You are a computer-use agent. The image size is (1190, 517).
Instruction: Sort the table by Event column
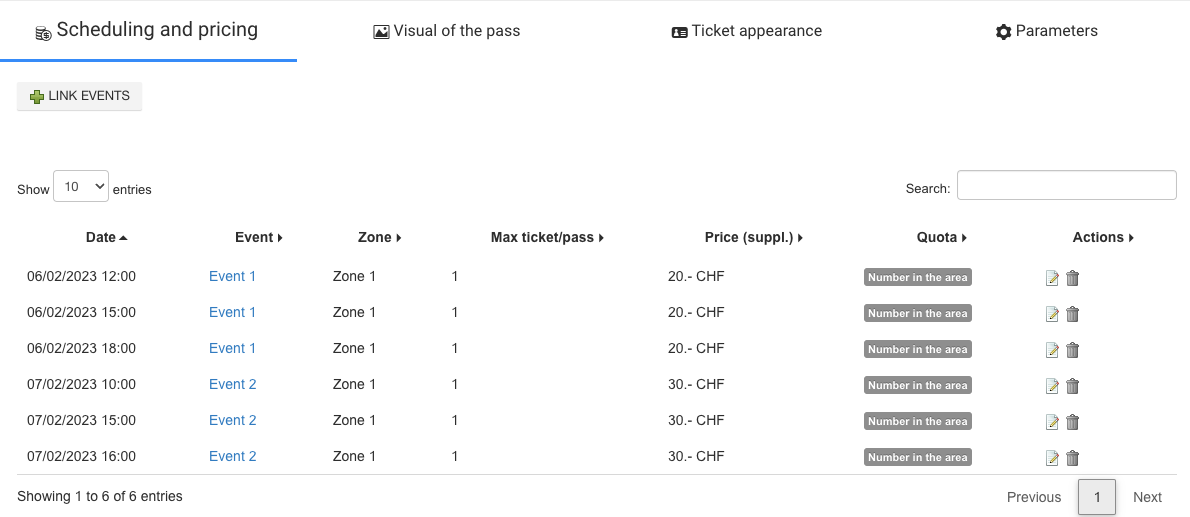click(x=259, y=237)
